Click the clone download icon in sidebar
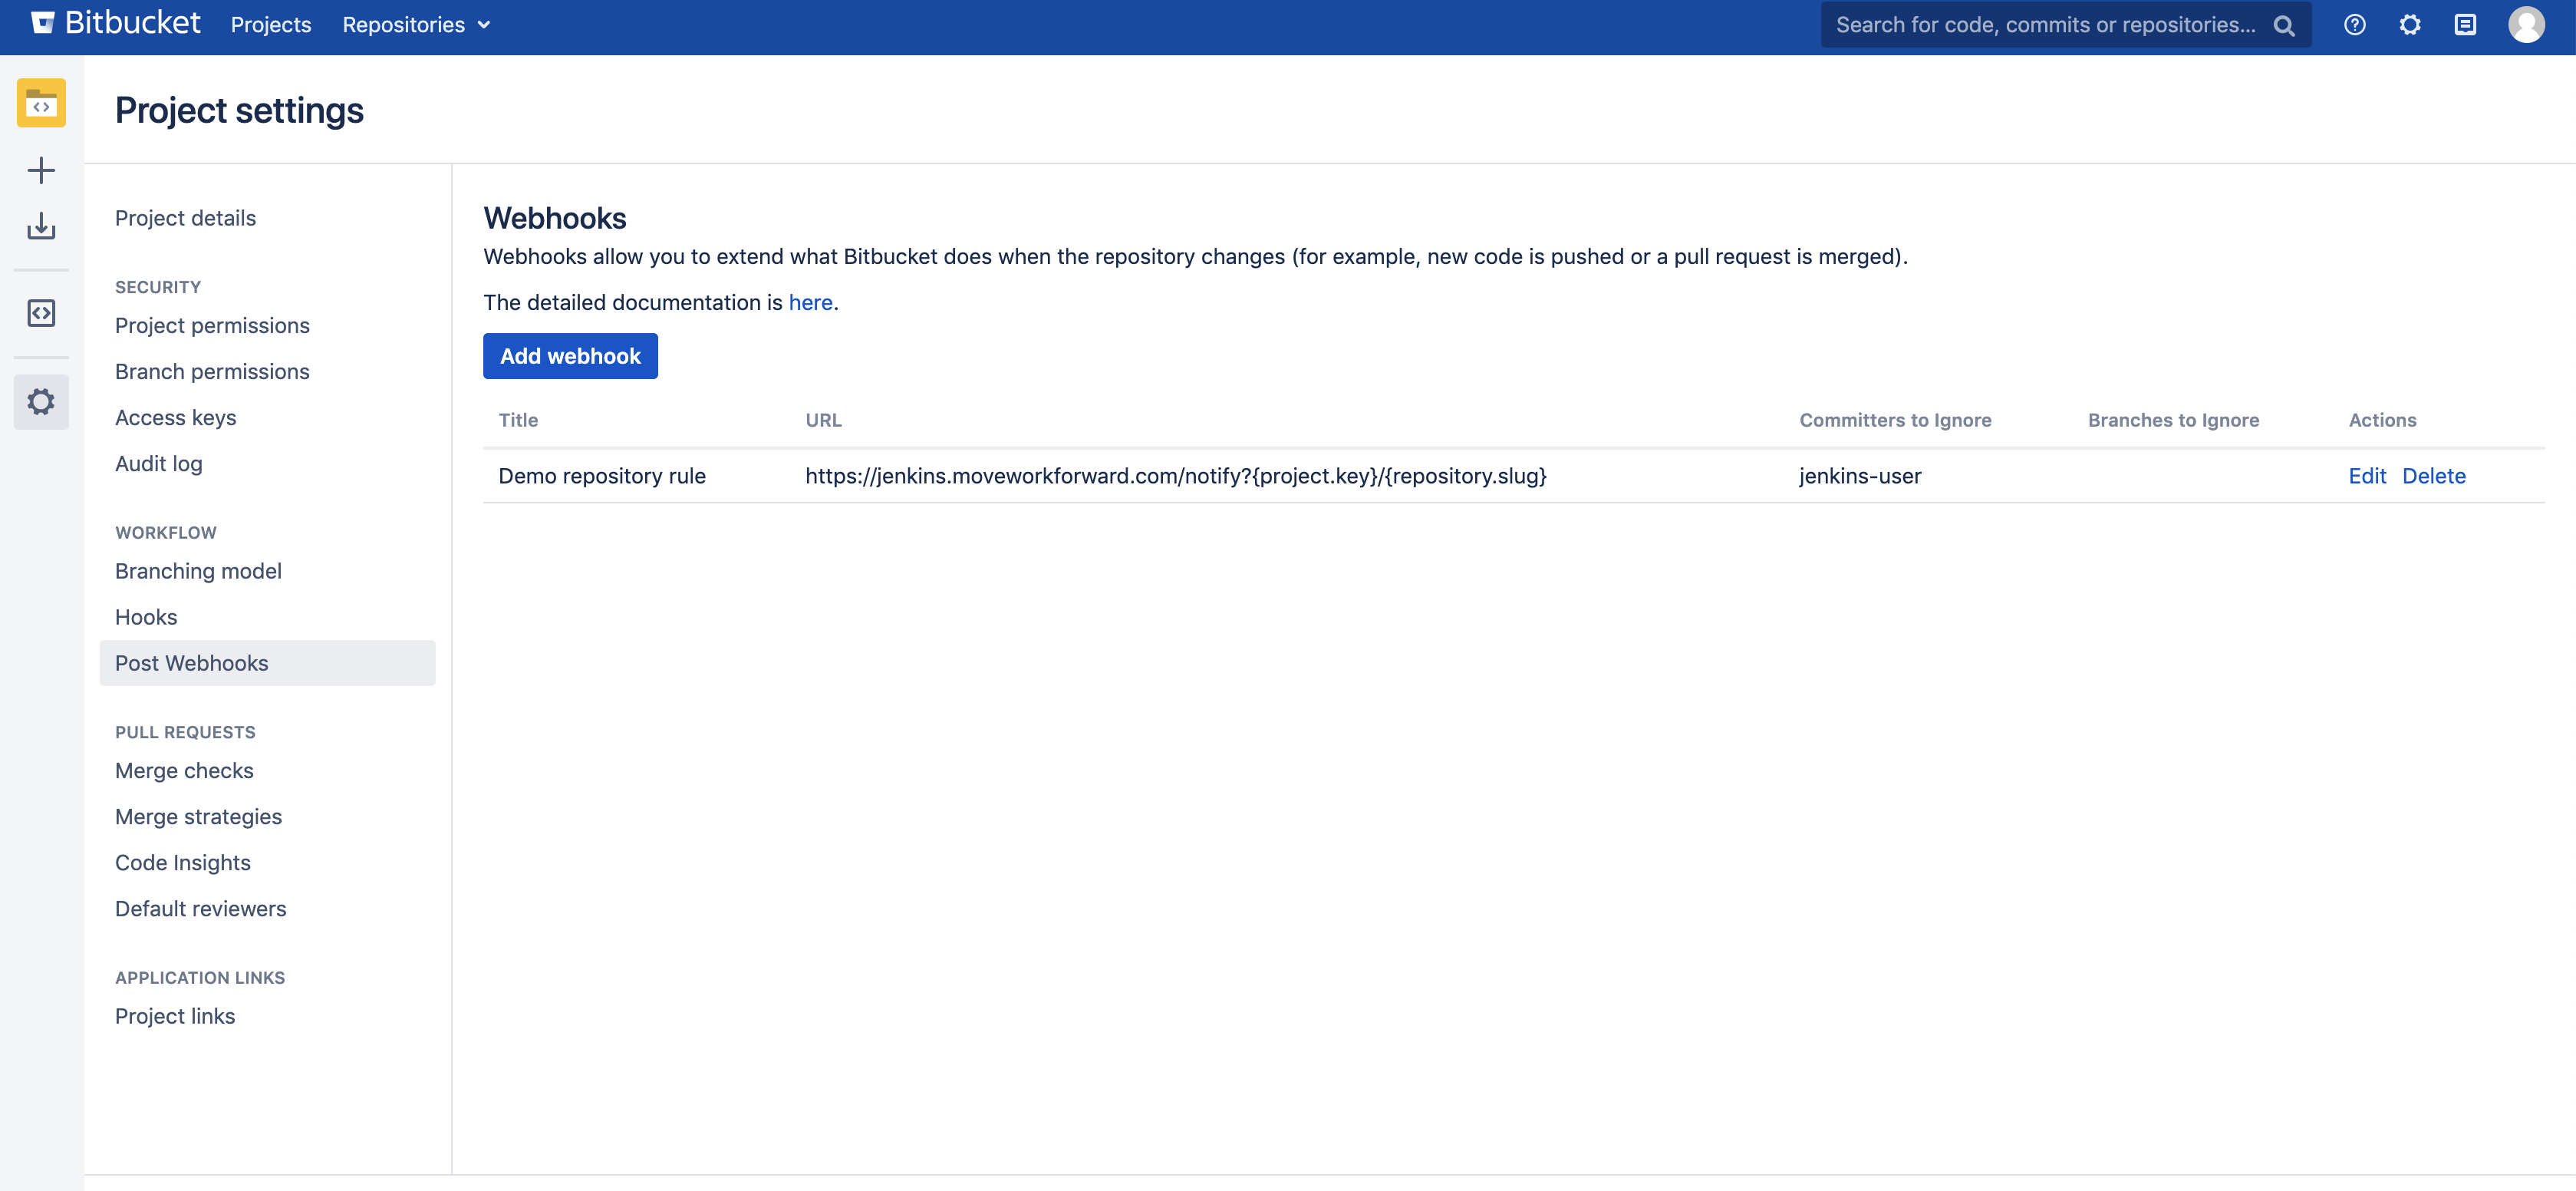Viewport: 2576px width, 1191px height. click(x=41, y=226)
